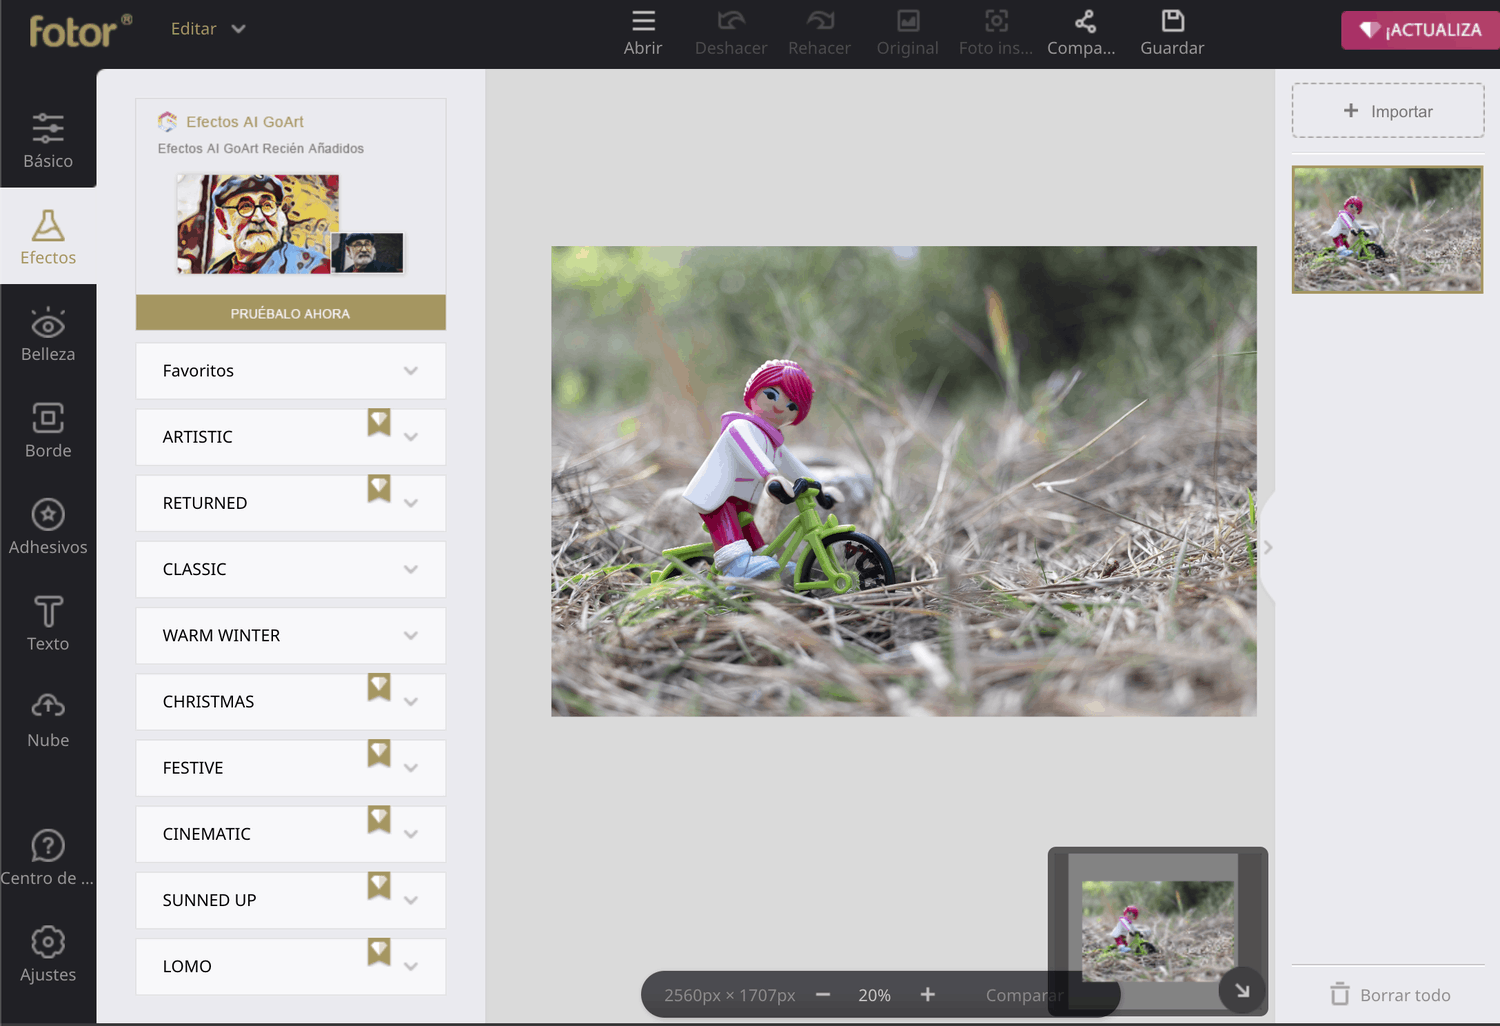Click the Guardar save icon

[x=1173, y=21]
